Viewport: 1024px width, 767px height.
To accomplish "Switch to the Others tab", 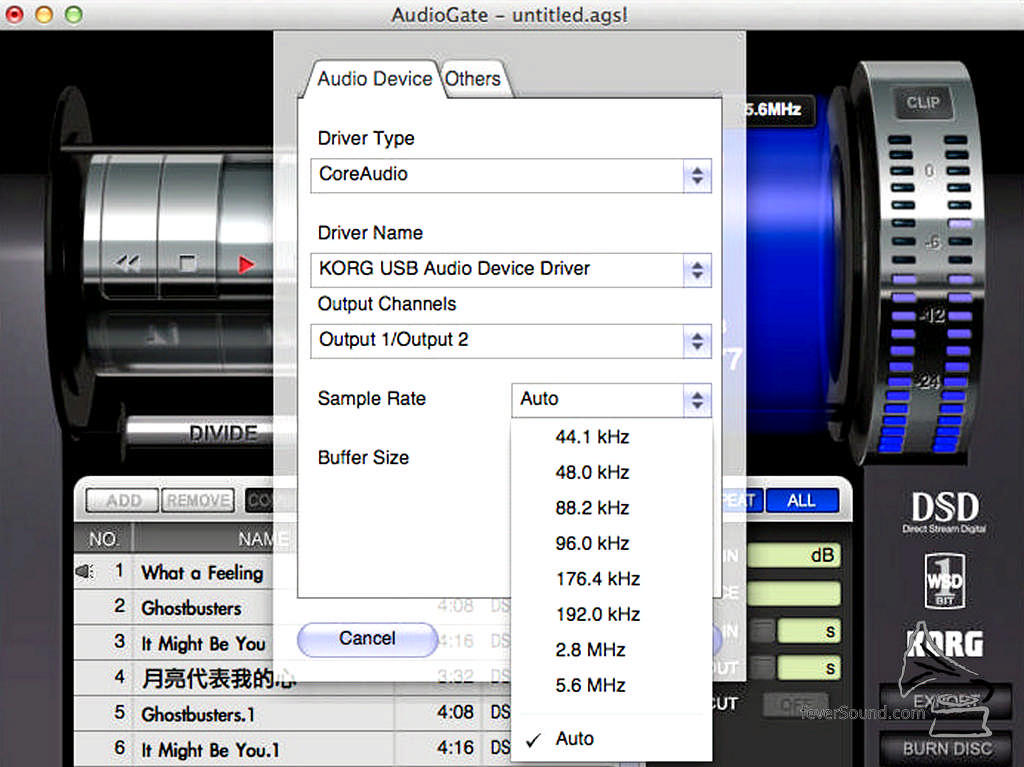I will point(473,79).
